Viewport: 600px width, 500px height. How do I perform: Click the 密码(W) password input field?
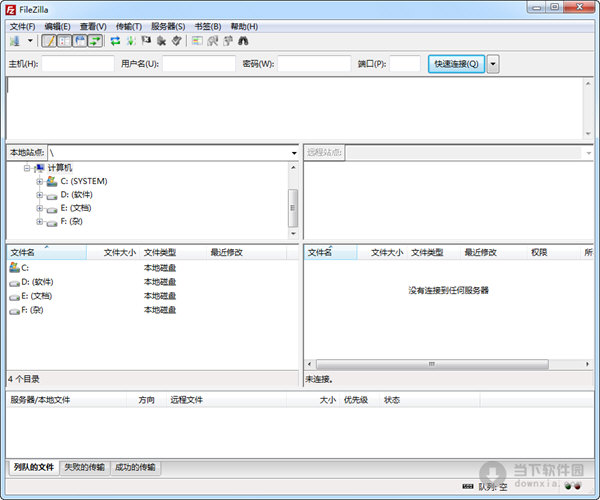(314, 64)
